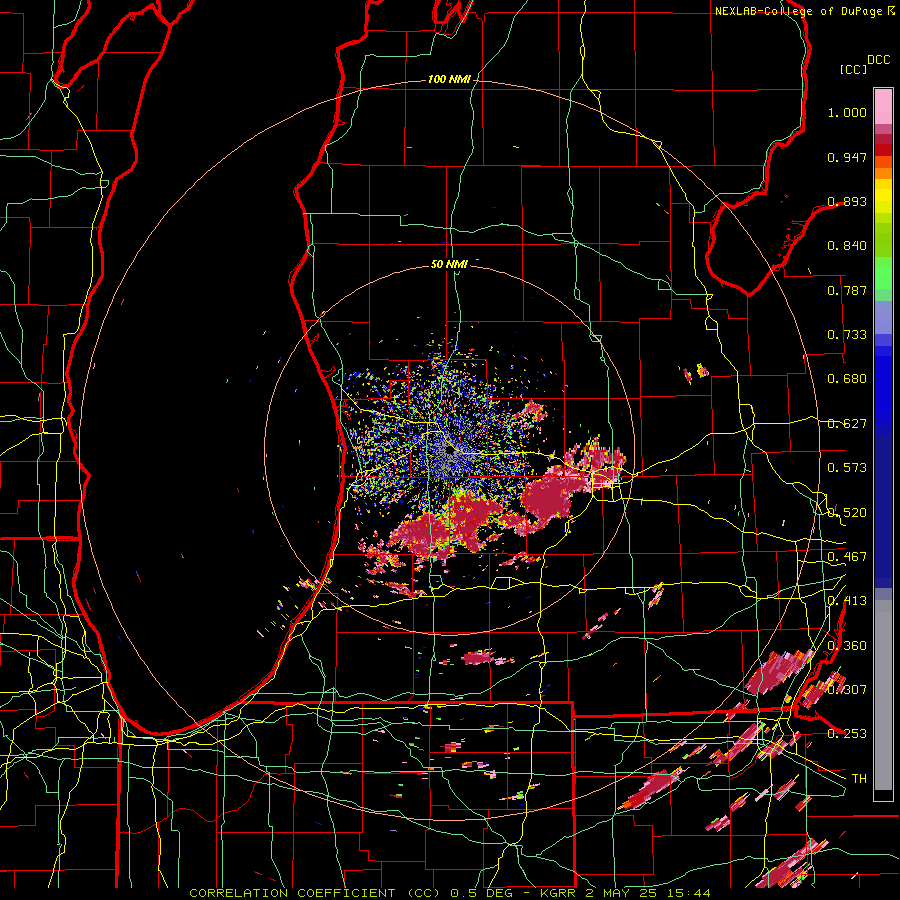Click the DCC label above the color bar
The image size is (900, 900).
pos(879,60)
